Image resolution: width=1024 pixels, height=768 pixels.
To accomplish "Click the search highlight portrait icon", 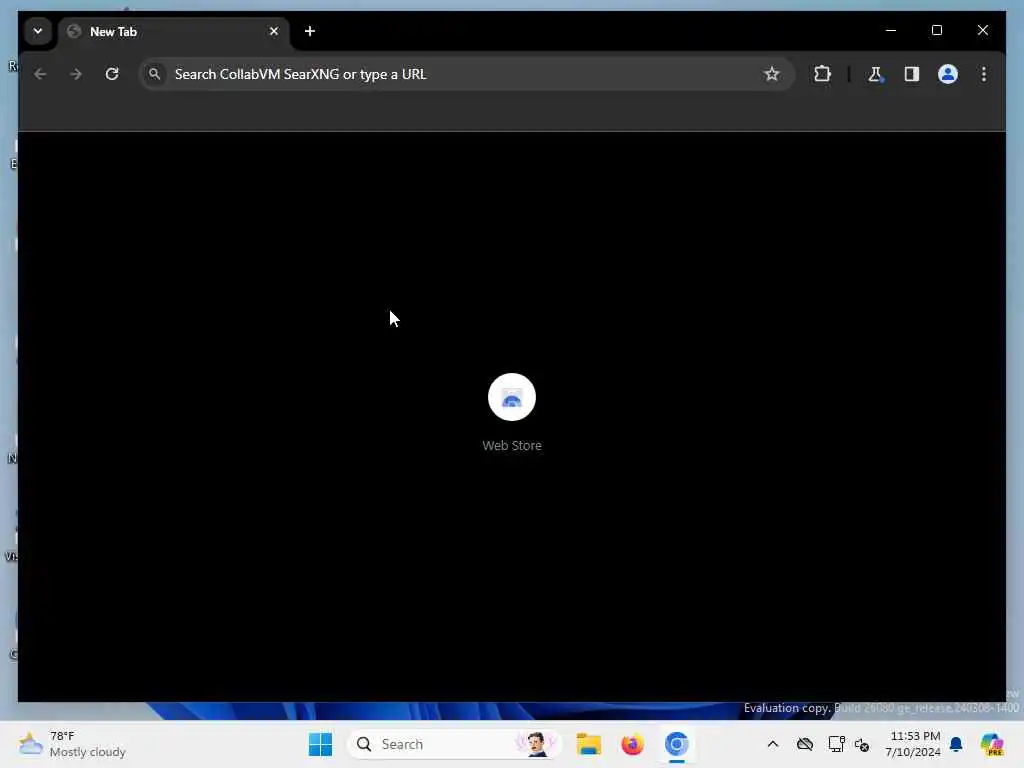I will (x=536, y=744).
